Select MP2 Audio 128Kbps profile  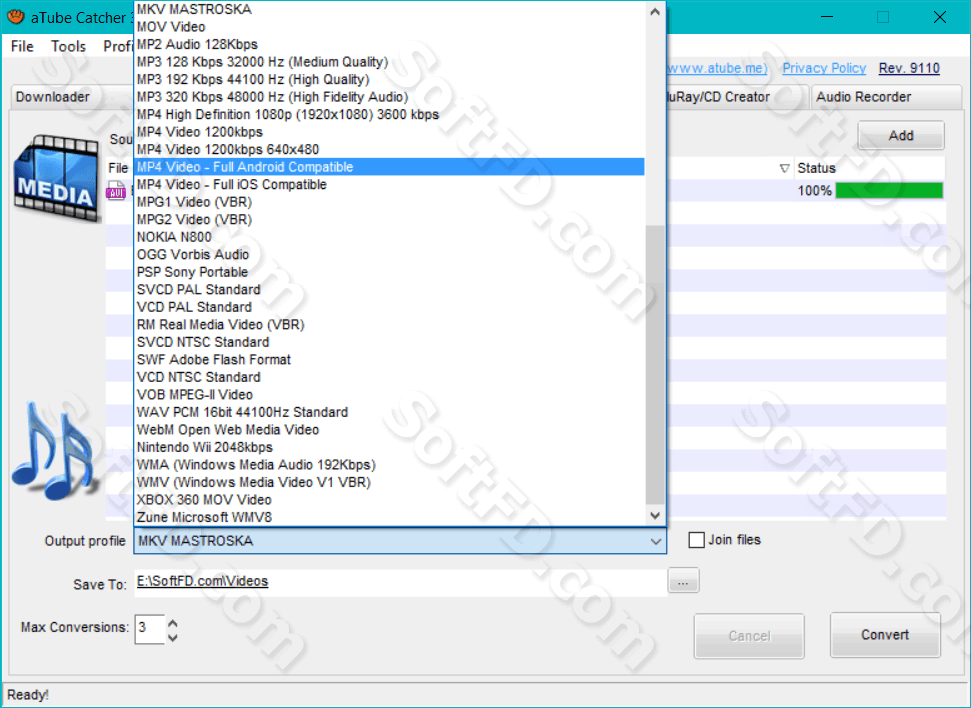(x=390, y=44)
